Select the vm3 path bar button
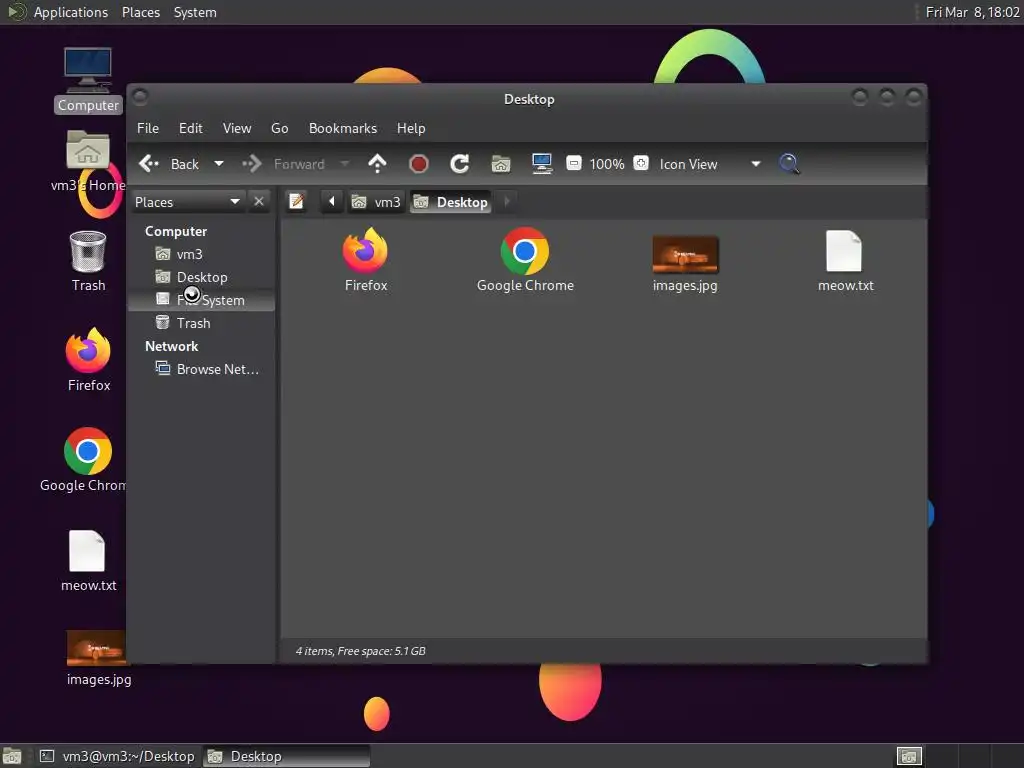The width and height of the screenshot is (1024, 768). [376, 202]
